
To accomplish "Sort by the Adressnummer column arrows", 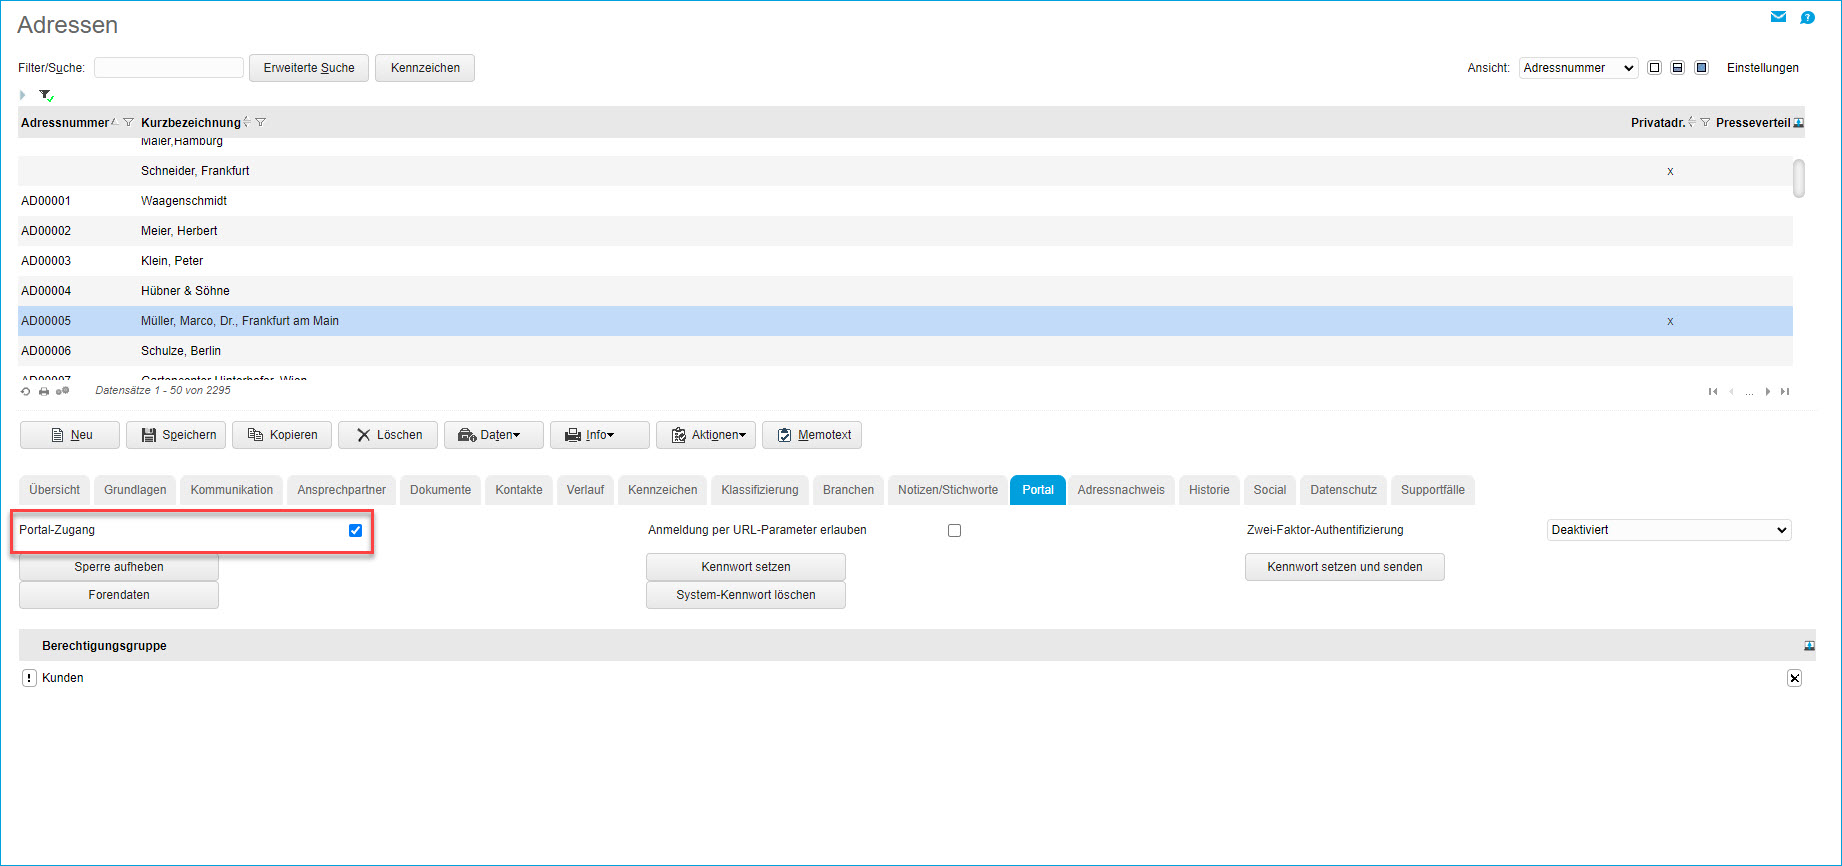I will (115, 122).
